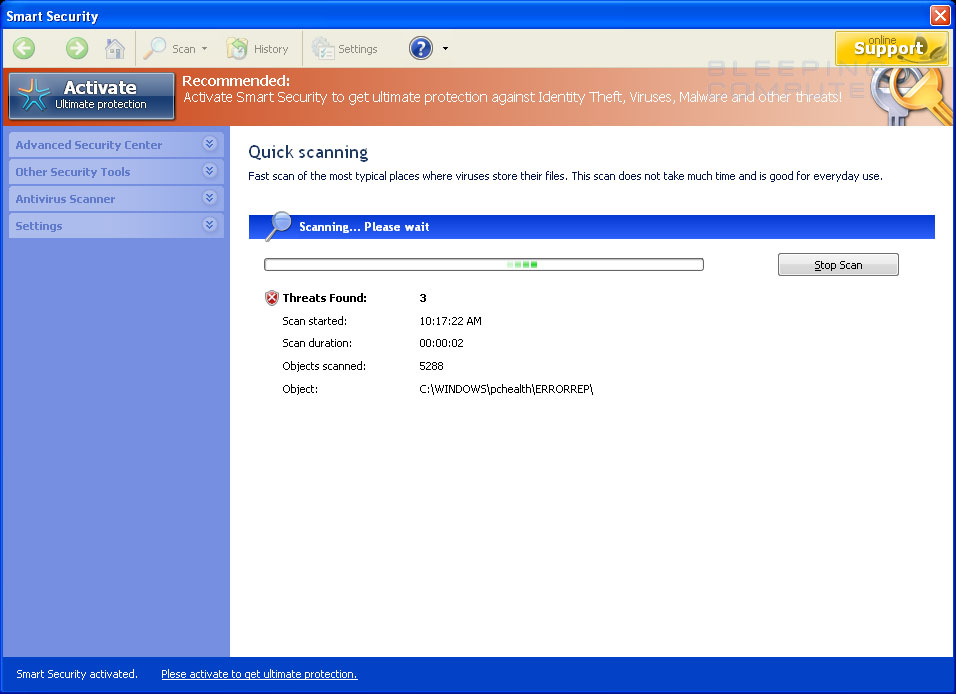The width and height of the screenshot is (956, 694).
Task: Go to Home via house icon
Action: coord(115,48)
